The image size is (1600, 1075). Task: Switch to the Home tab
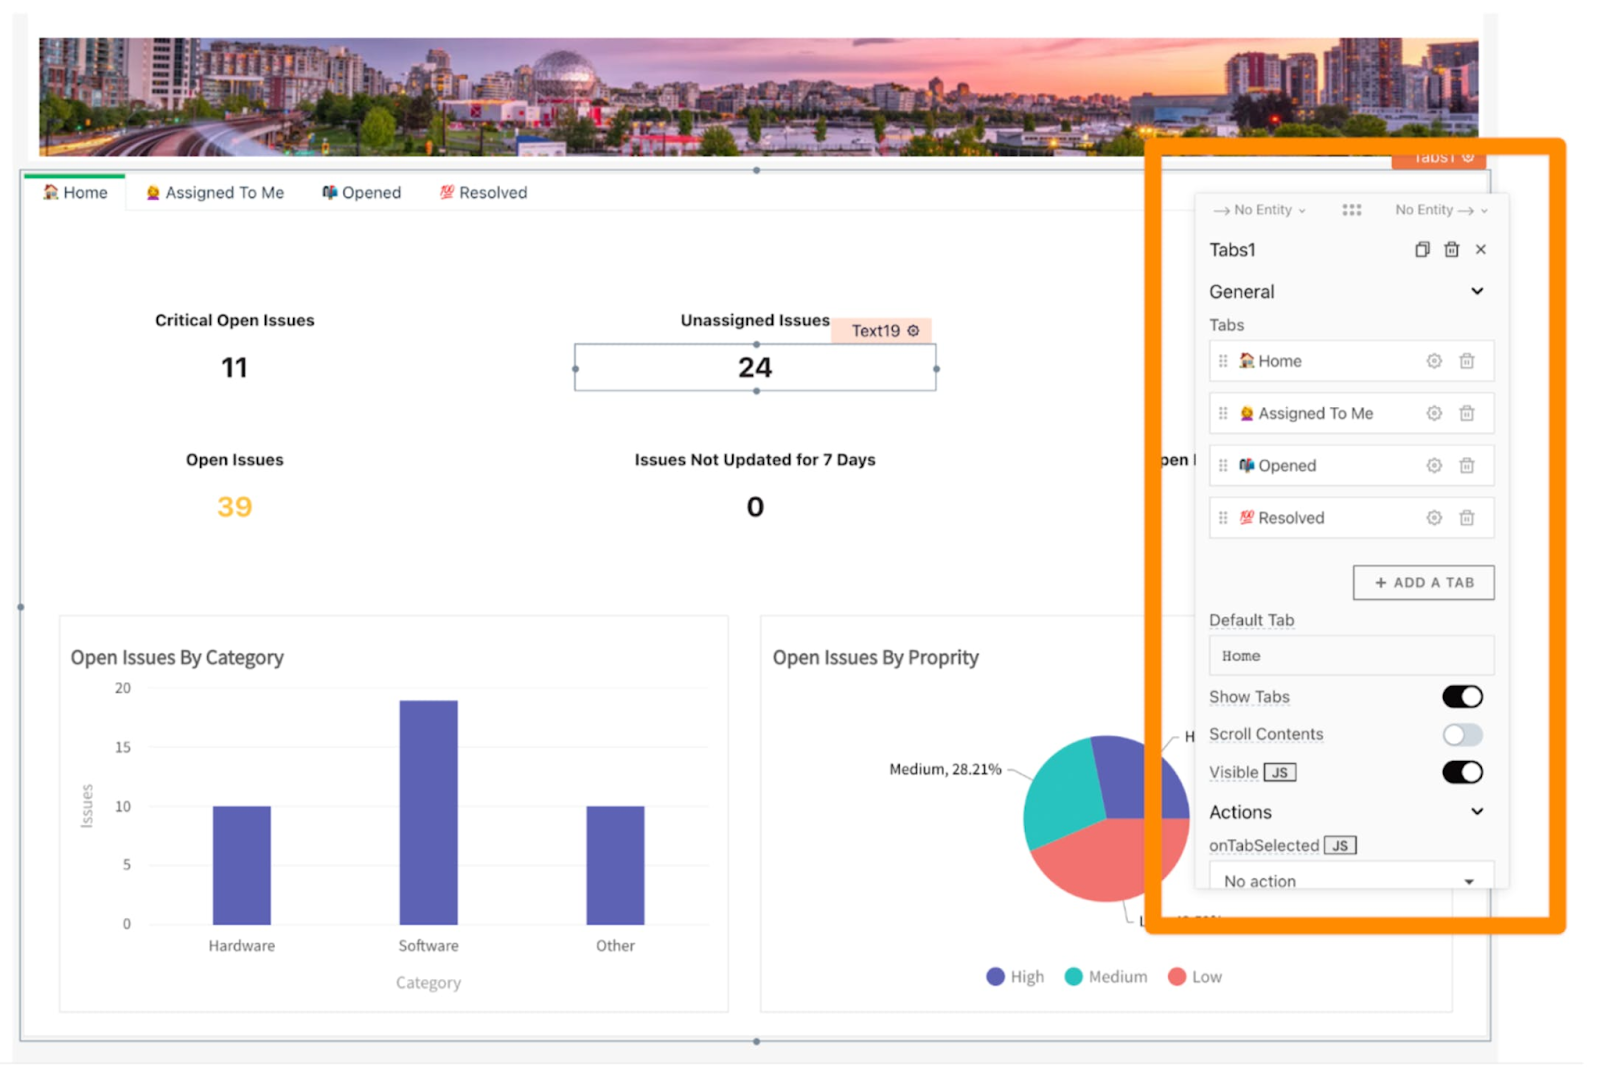[x=75, y=192]
